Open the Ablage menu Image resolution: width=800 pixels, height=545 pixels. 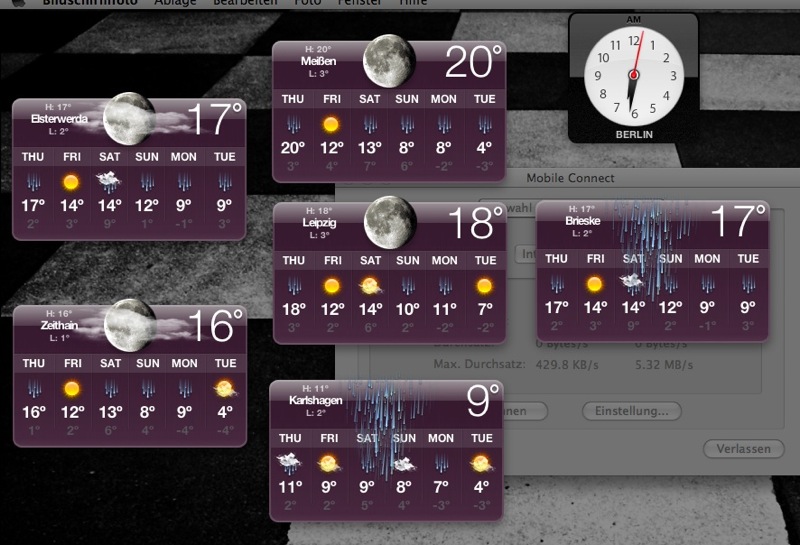(176, 3)
